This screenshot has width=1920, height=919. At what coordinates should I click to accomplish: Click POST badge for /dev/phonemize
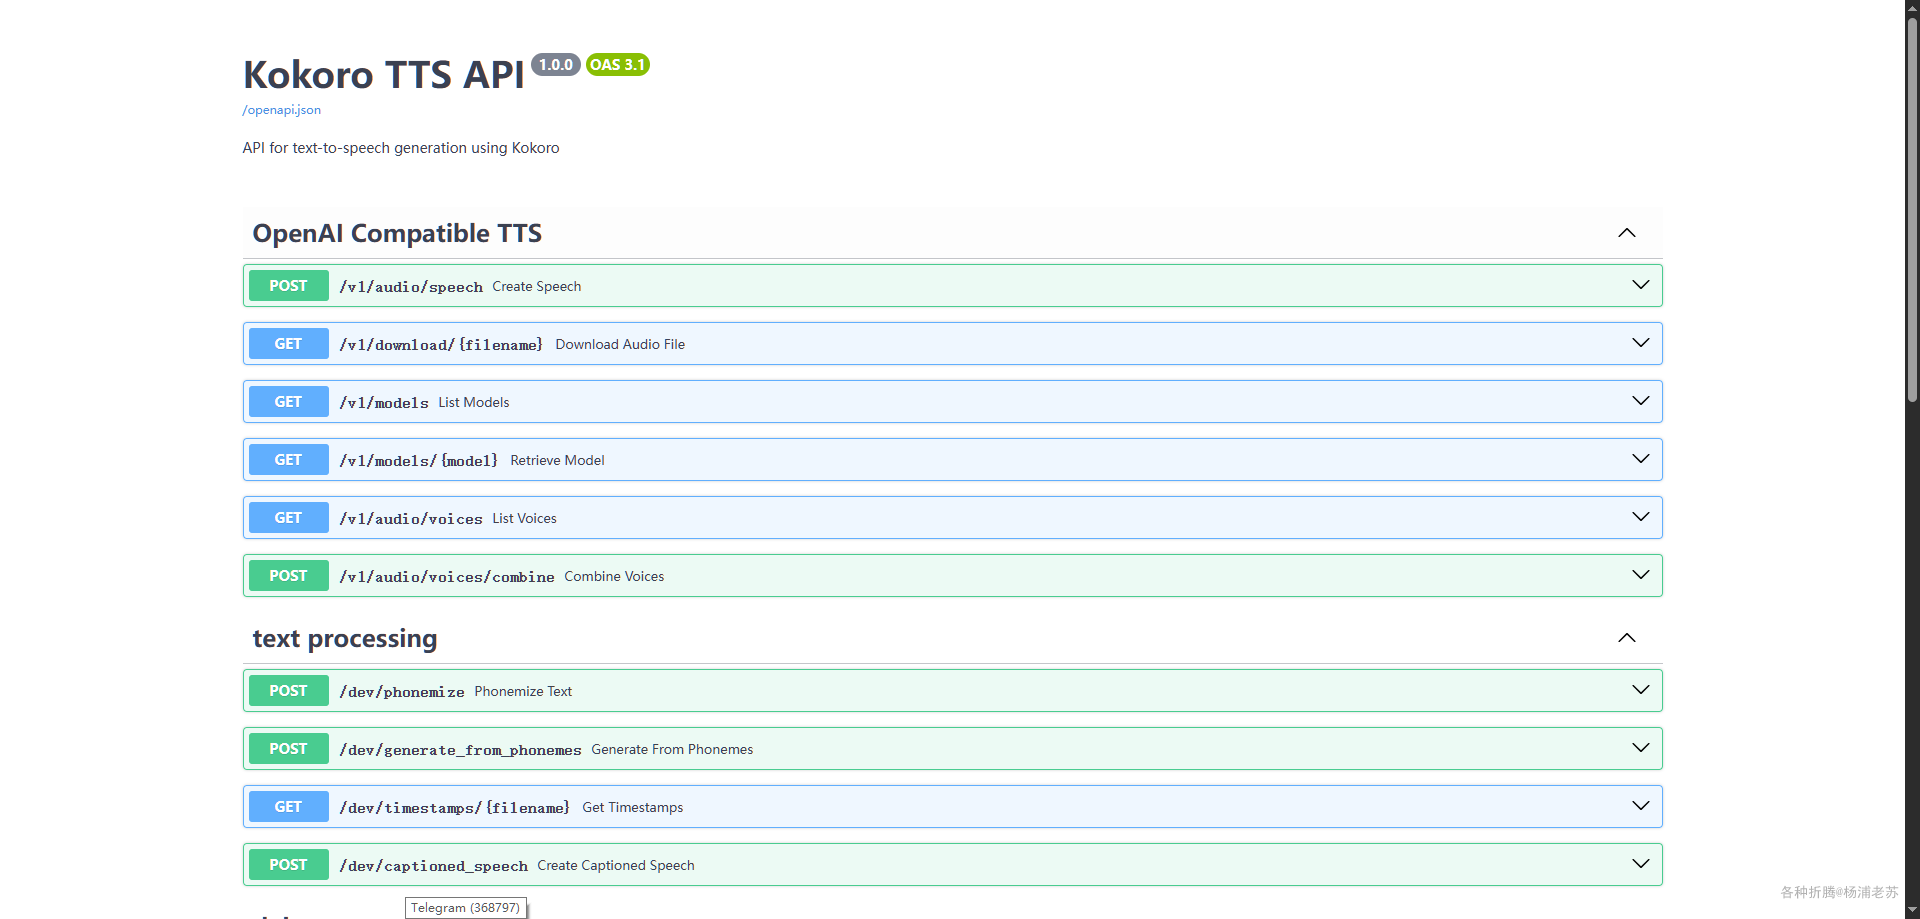pos(288,691)
